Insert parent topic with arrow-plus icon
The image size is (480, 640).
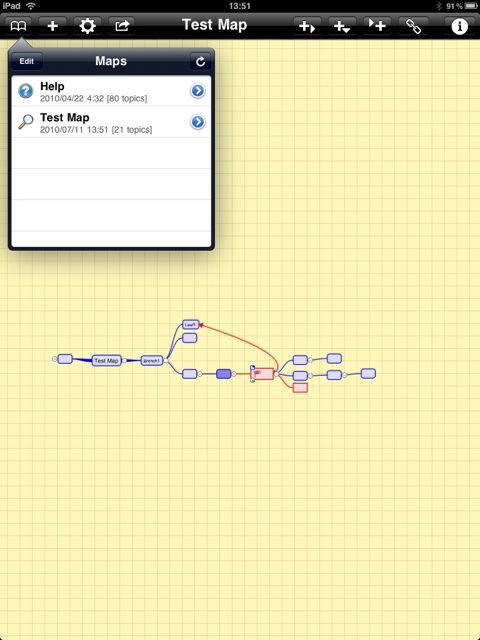click(x=377, y=26)
